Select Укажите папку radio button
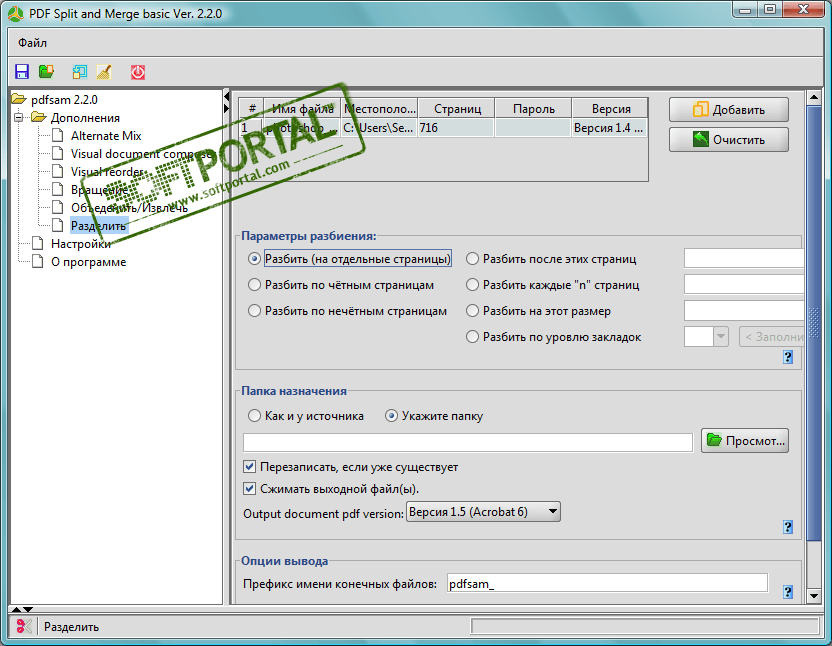 point(391,416)
